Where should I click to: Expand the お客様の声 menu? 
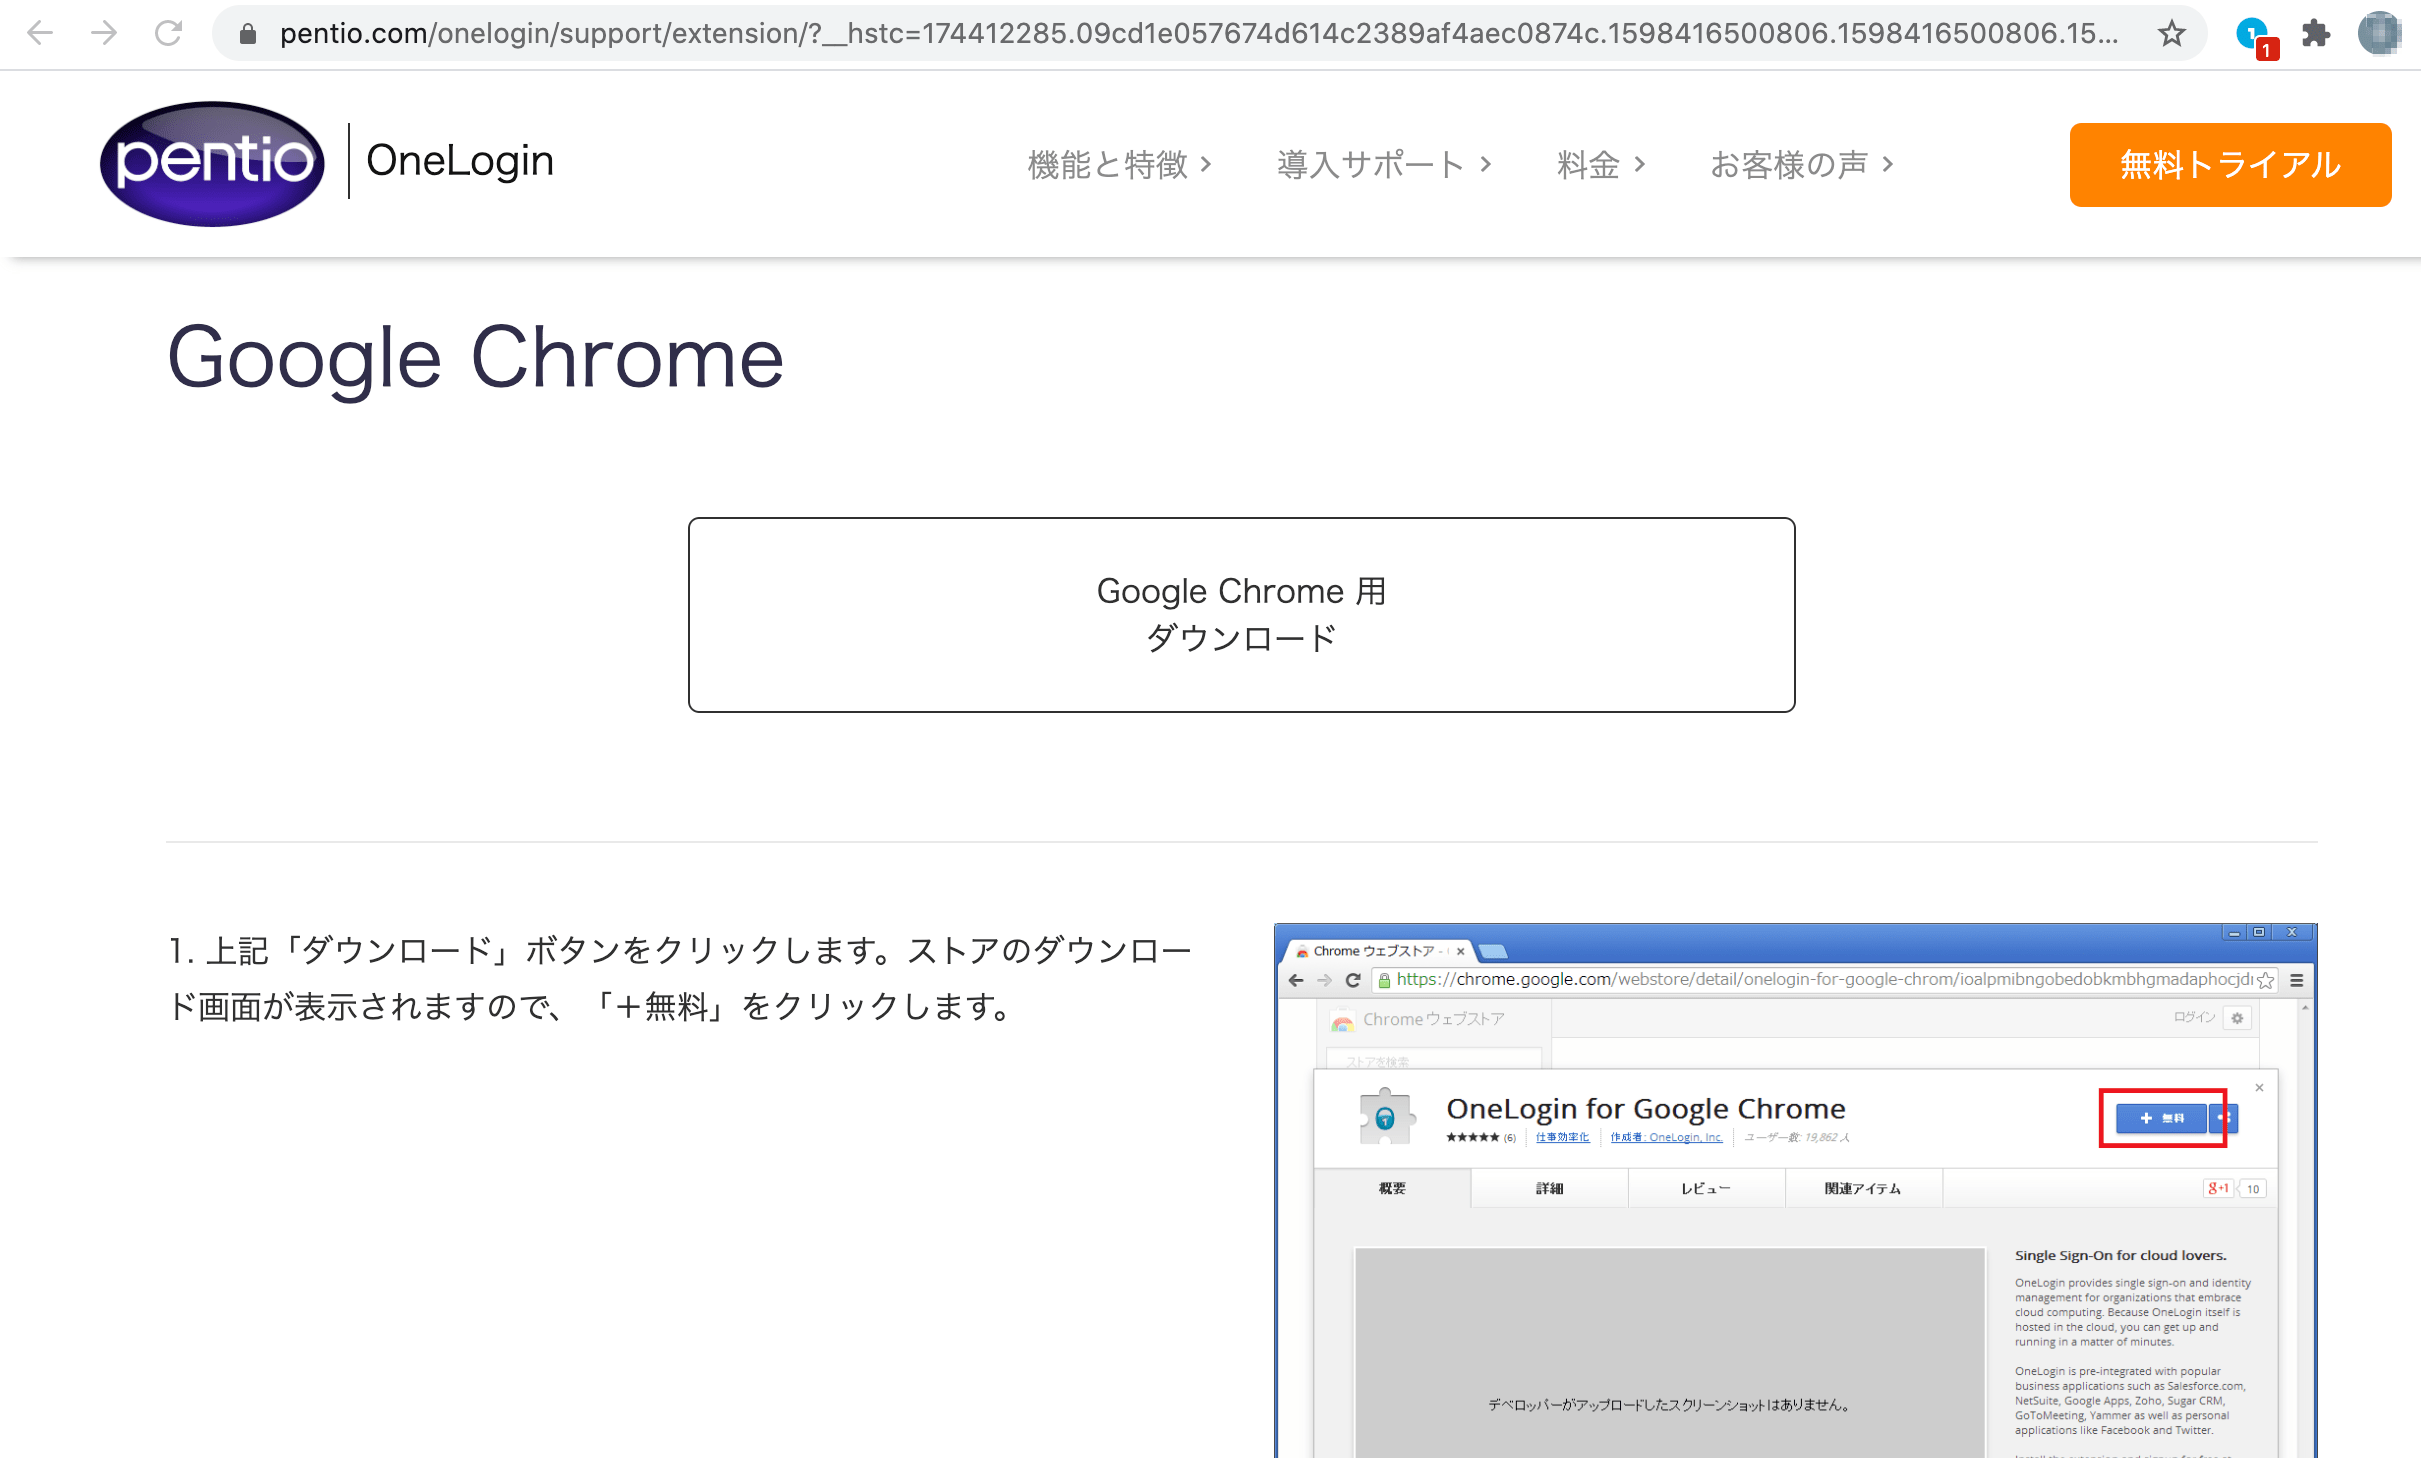pyautogui.click(x=1802, y=164)
